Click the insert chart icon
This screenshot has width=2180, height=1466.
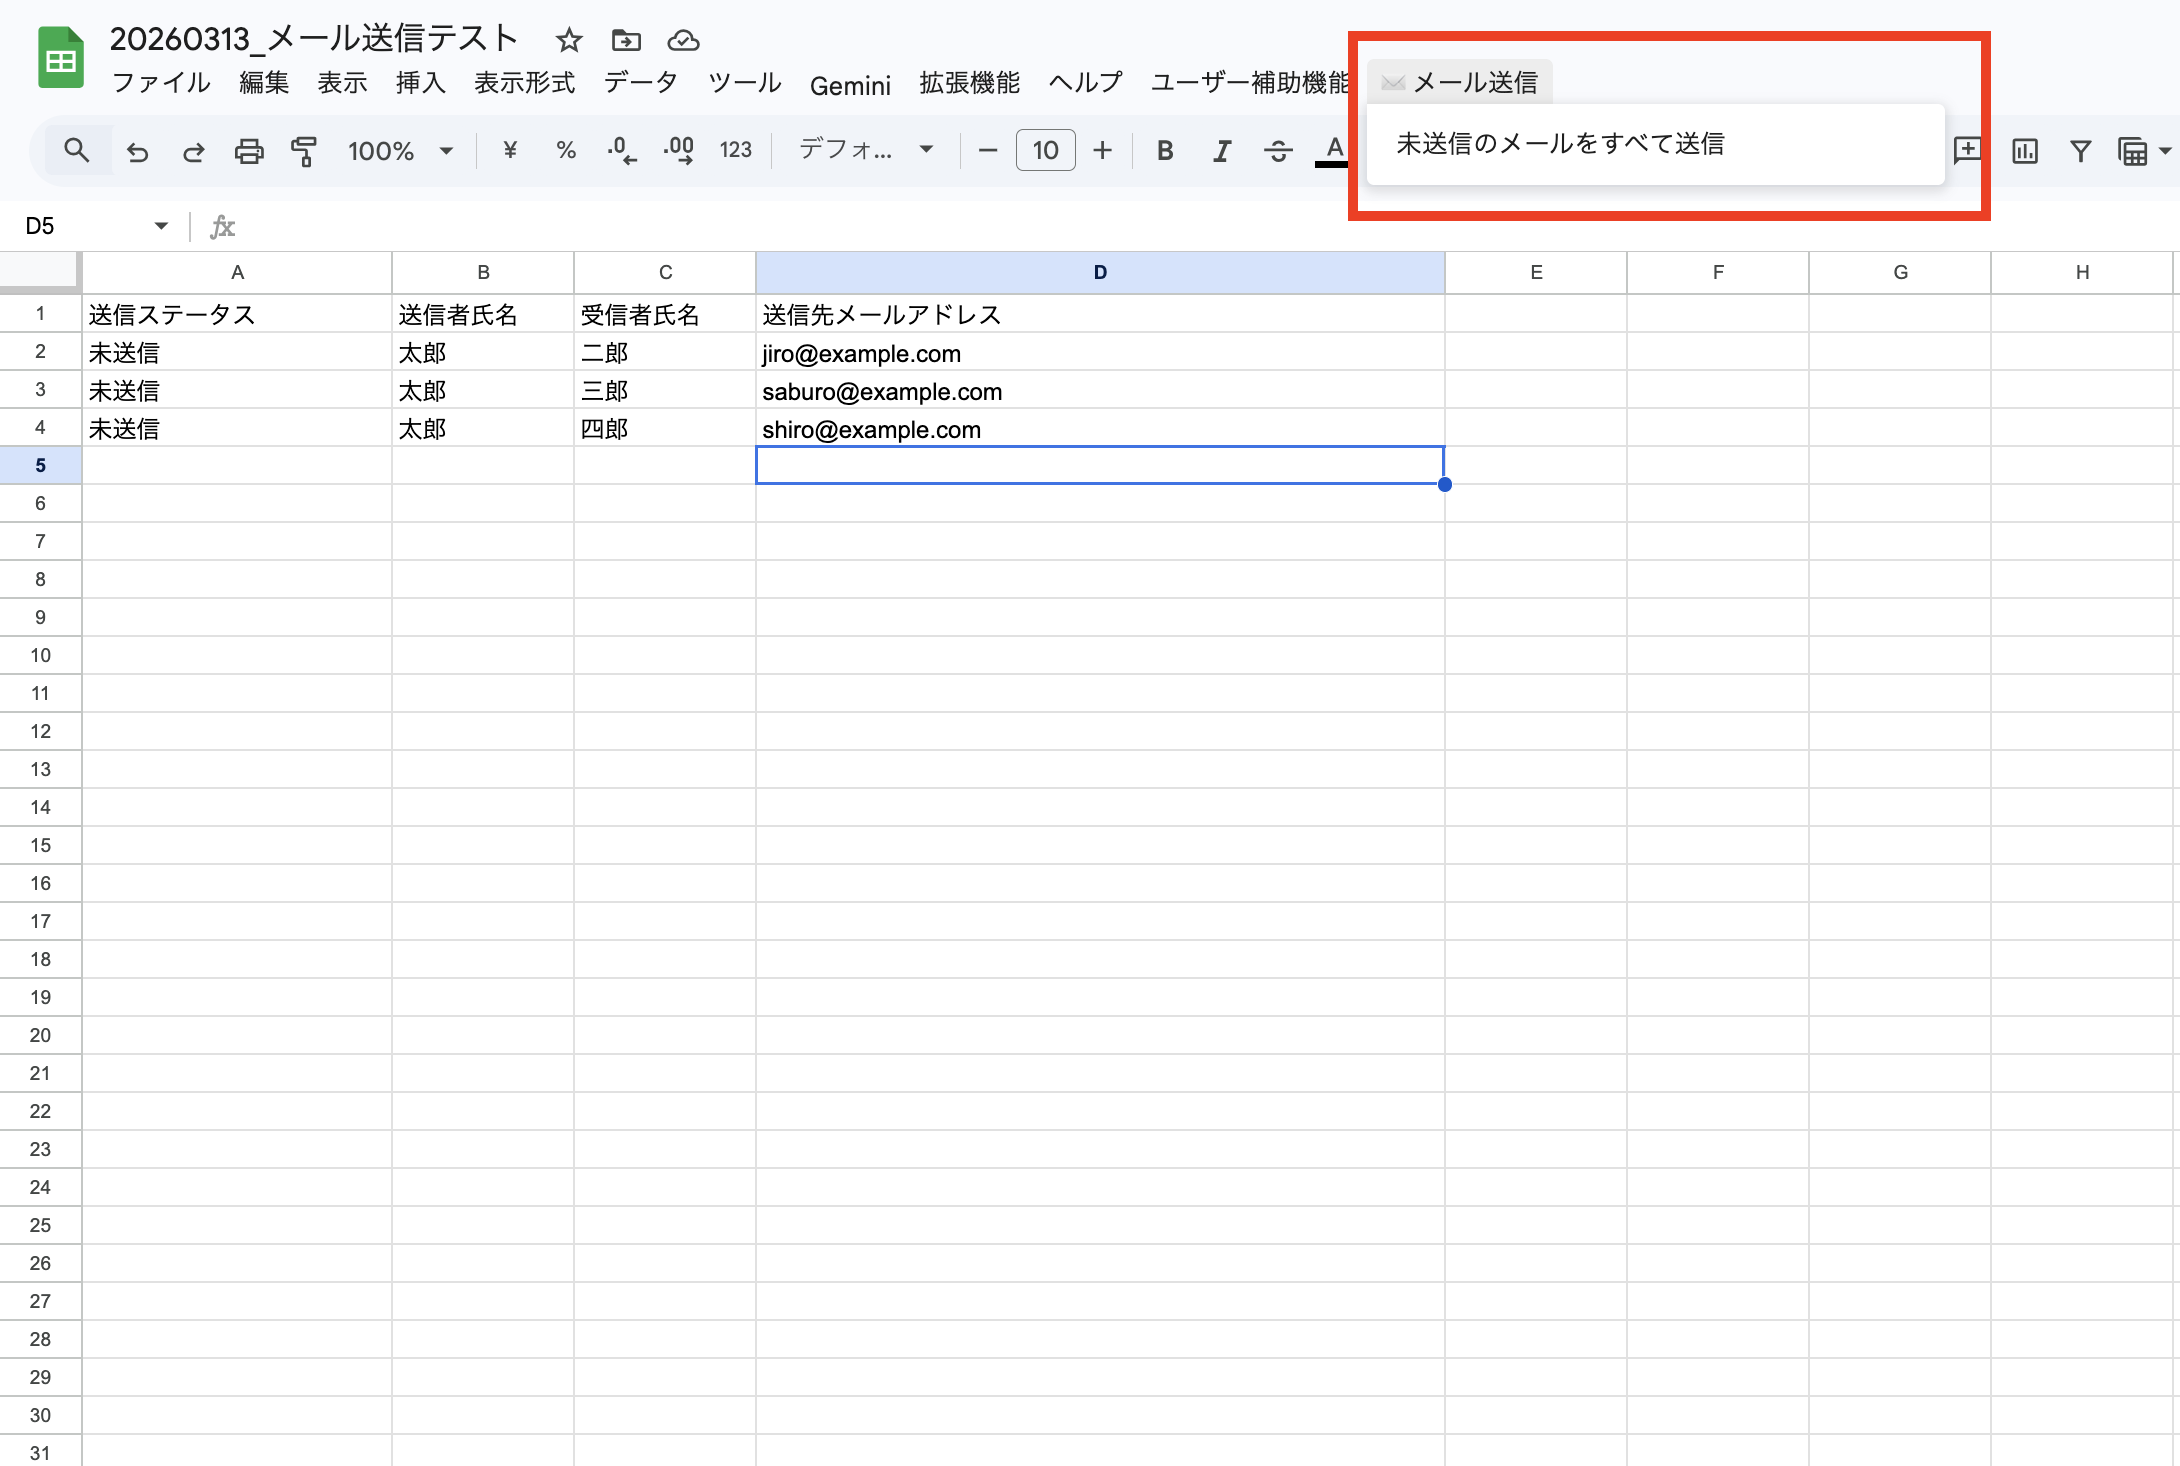(x=2025, y=151)
